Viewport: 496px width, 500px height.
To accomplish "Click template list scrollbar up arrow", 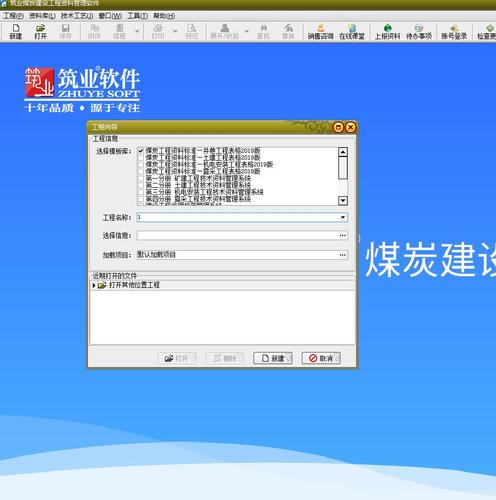I will coord(343,152).
